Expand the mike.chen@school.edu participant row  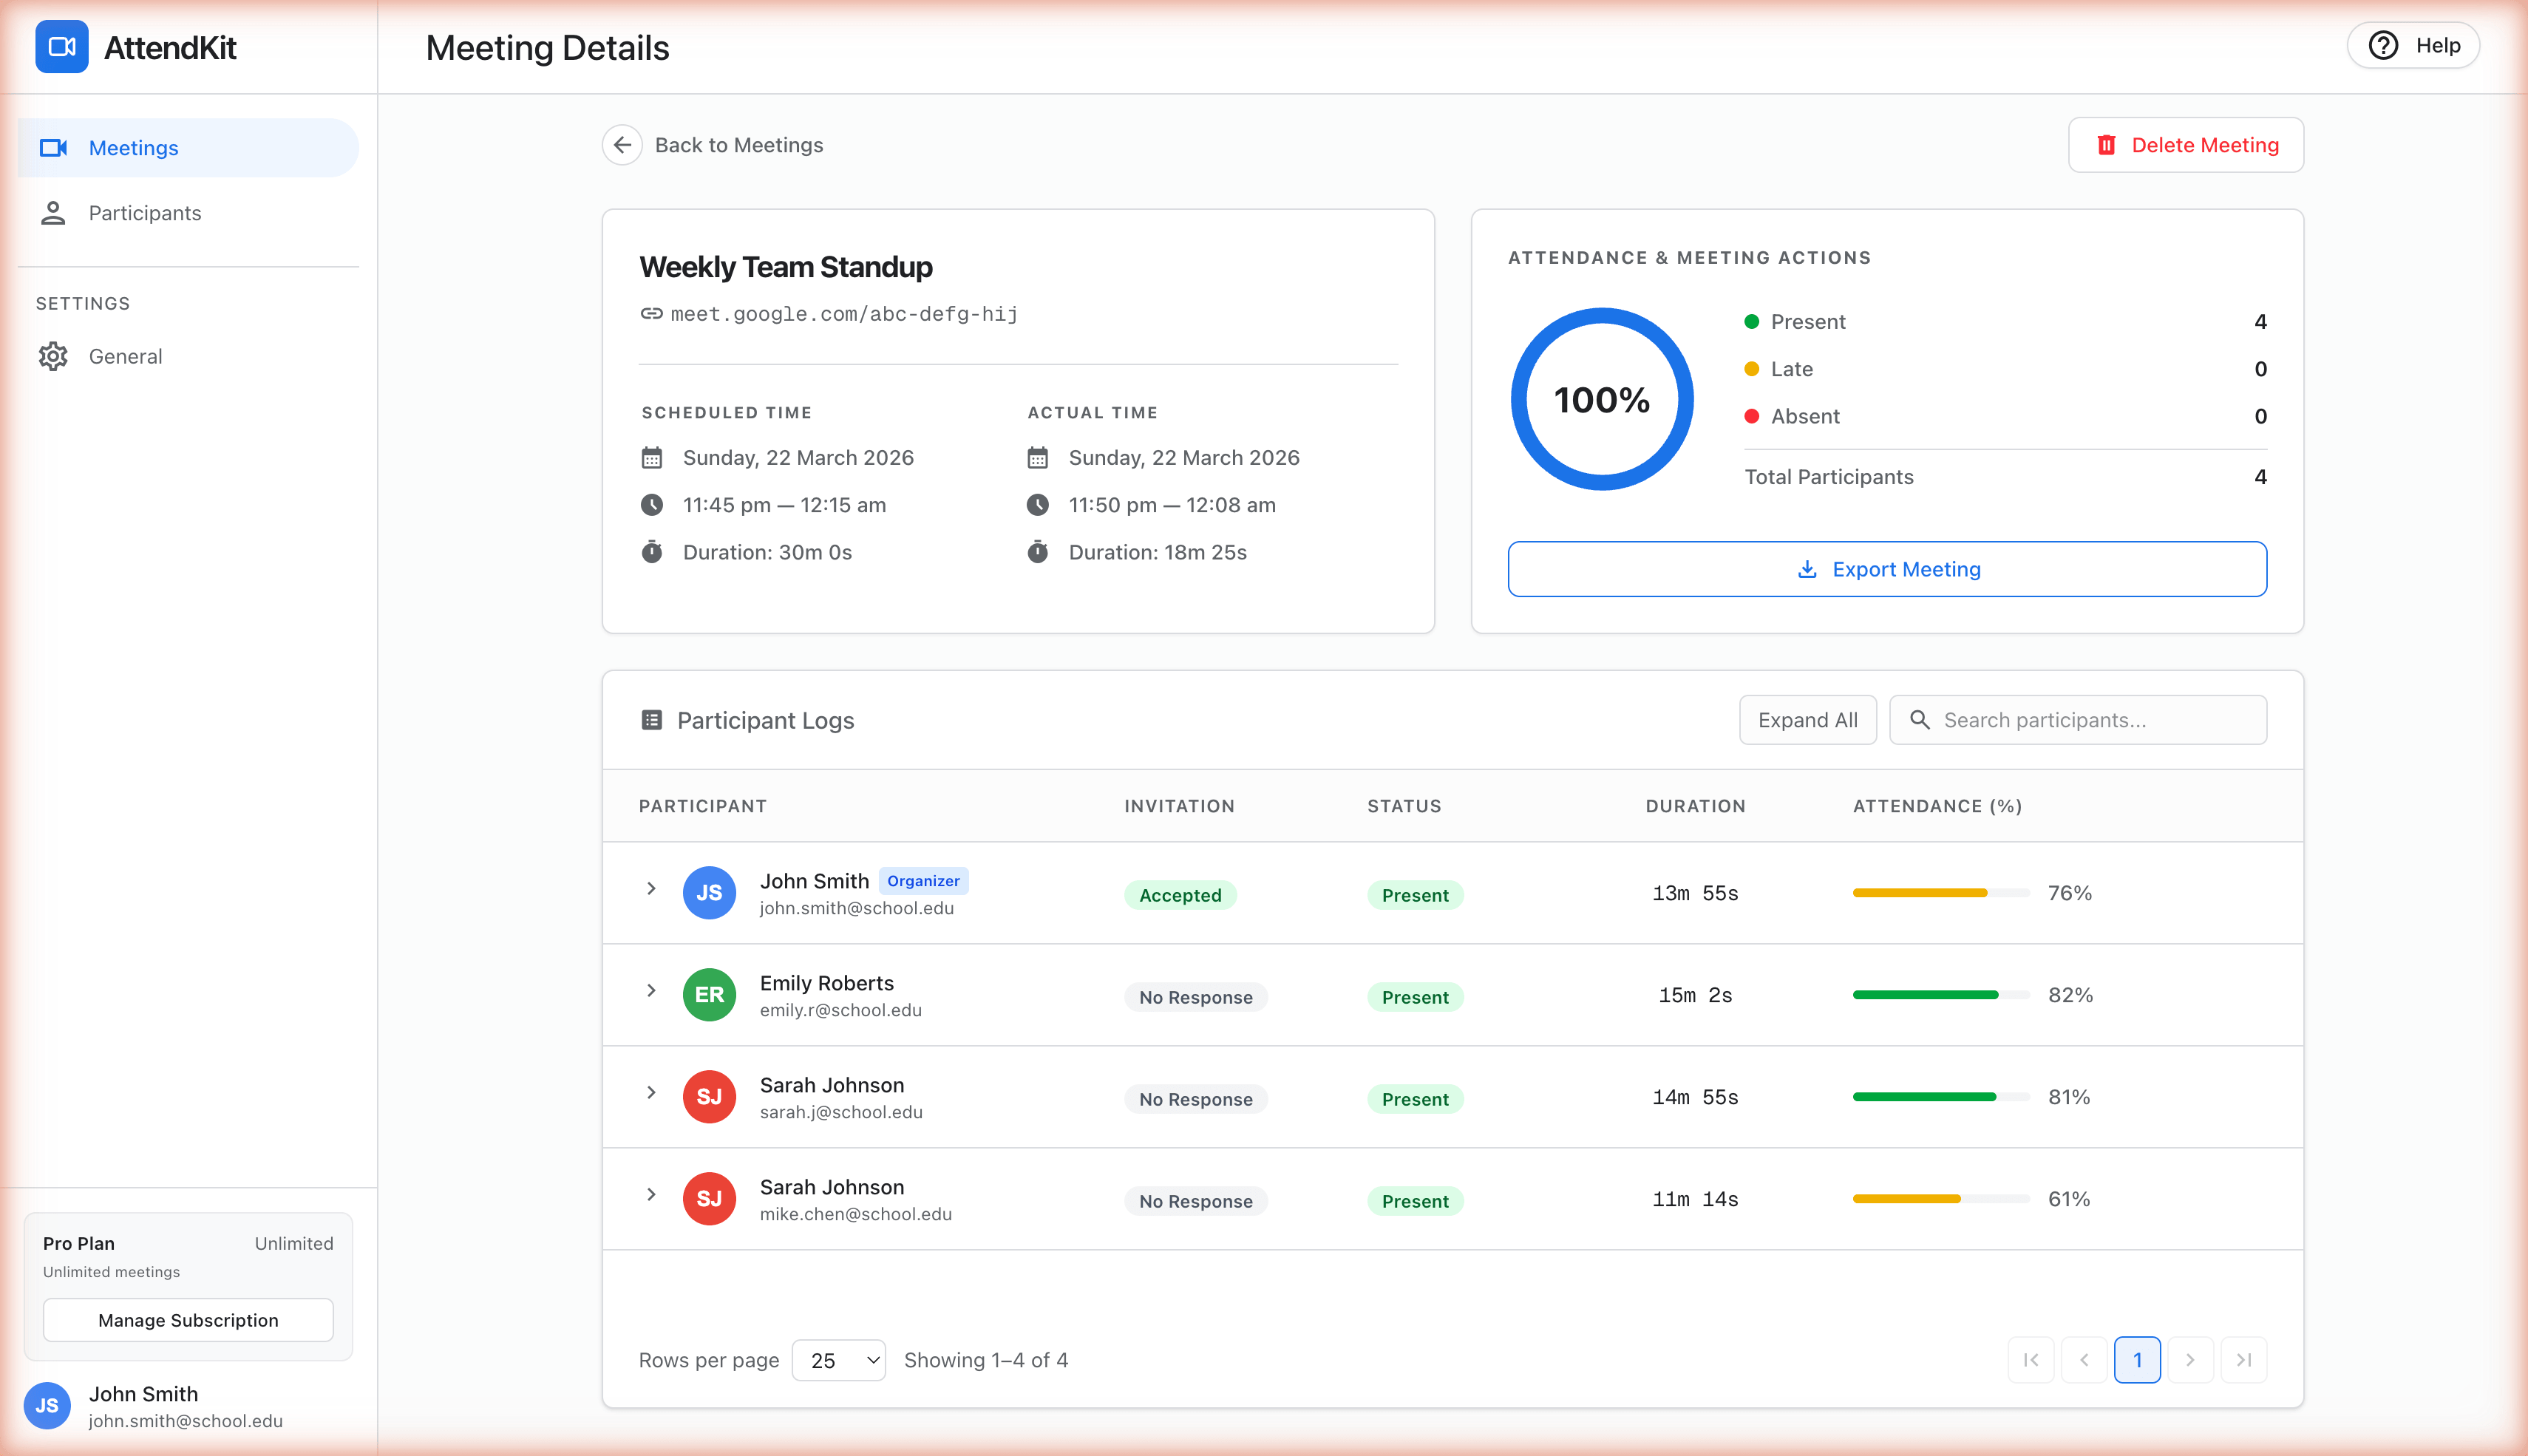pos(651,1194)
